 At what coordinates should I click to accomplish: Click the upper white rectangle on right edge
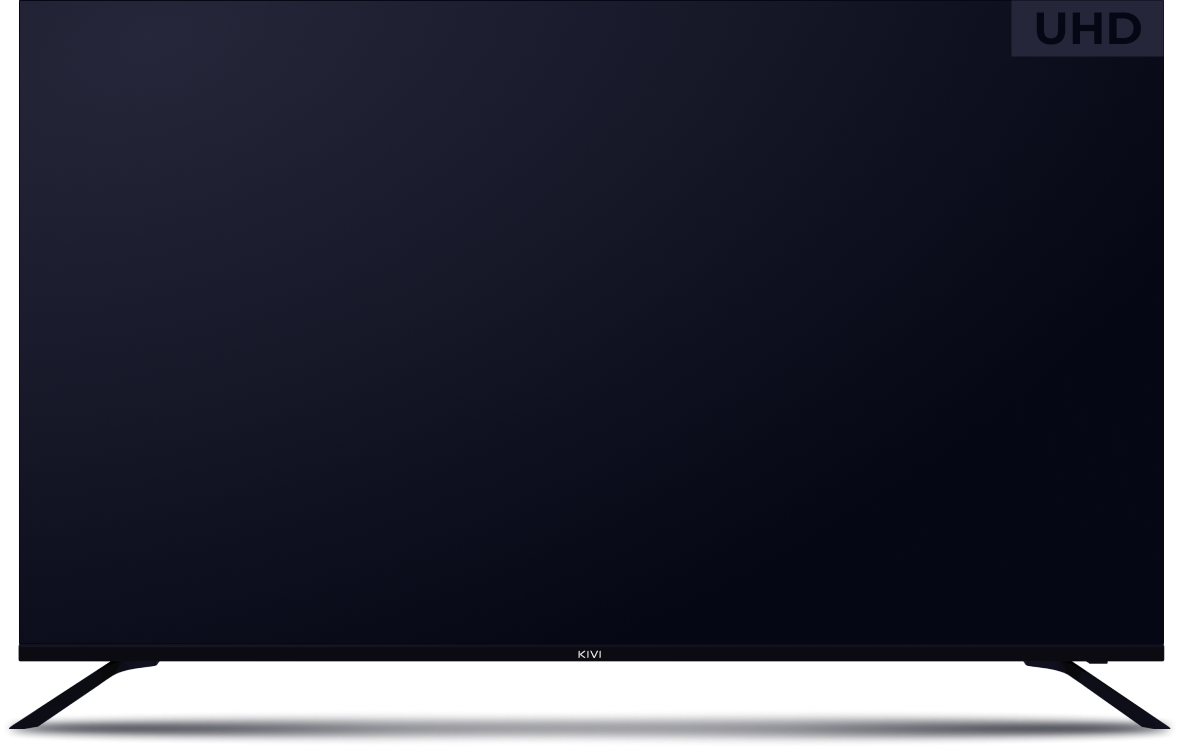pyautogui.click(x=1172, y=92)
